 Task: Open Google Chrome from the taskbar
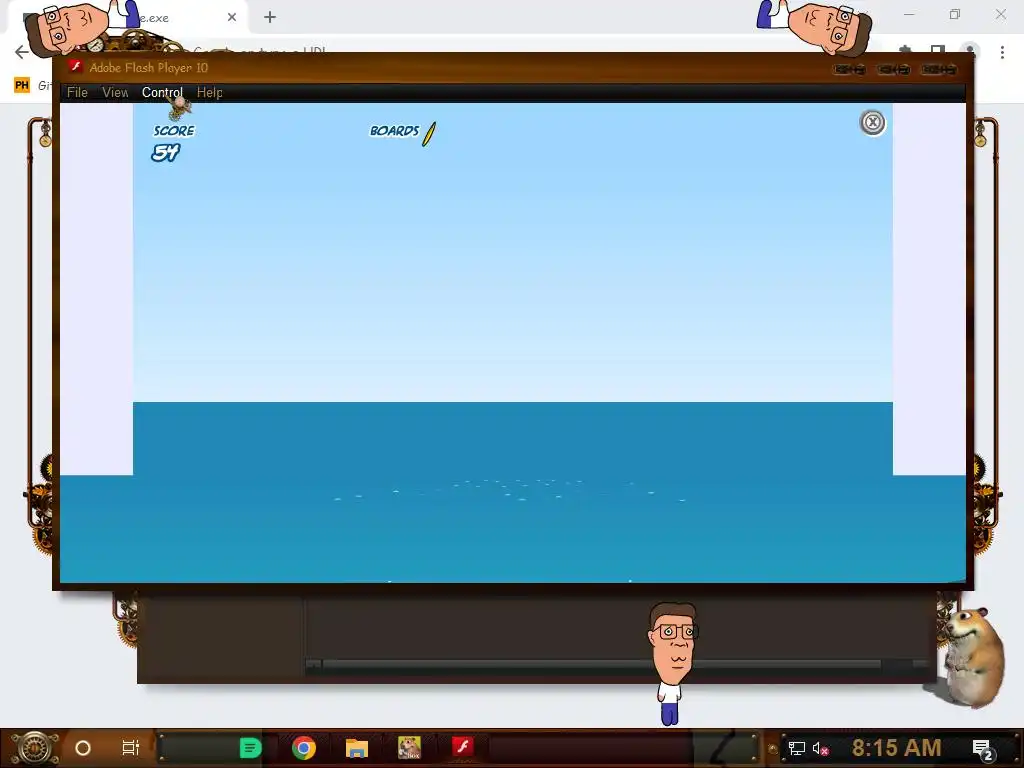[304, 748]
